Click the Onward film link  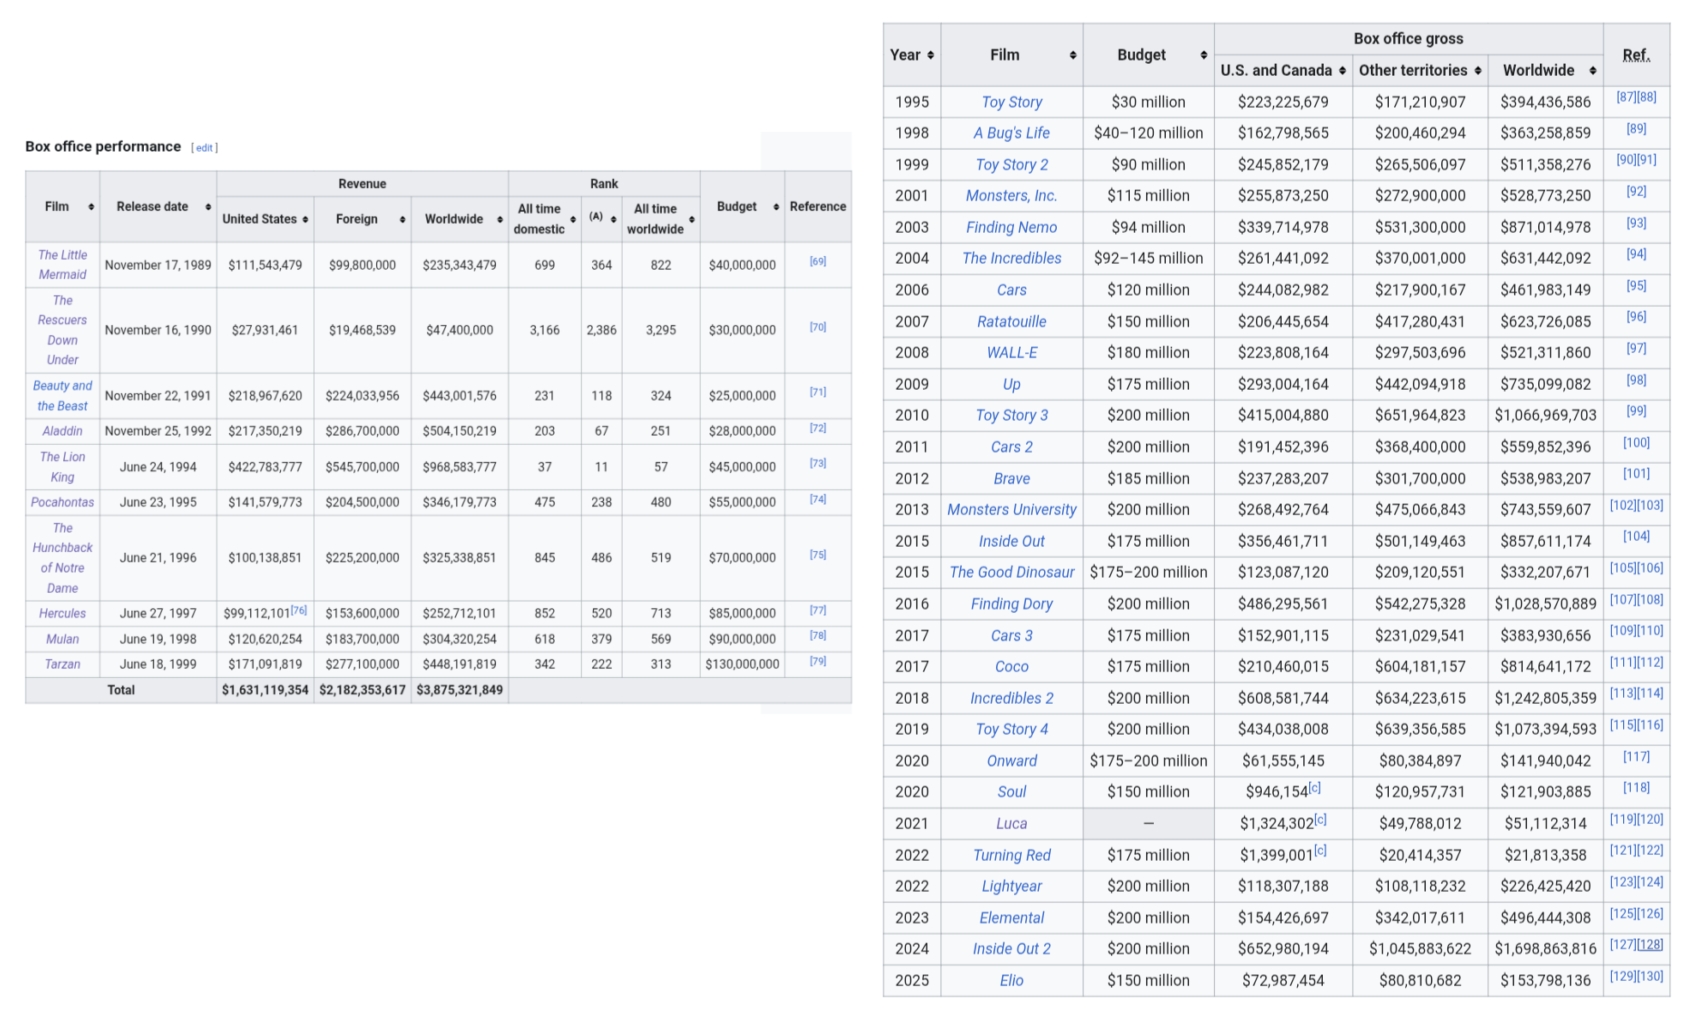1011,761
